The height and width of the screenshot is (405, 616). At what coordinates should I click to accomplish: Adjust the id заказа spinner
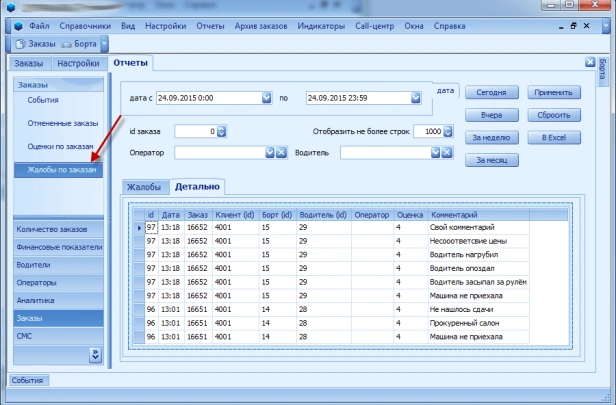point(220,131)
